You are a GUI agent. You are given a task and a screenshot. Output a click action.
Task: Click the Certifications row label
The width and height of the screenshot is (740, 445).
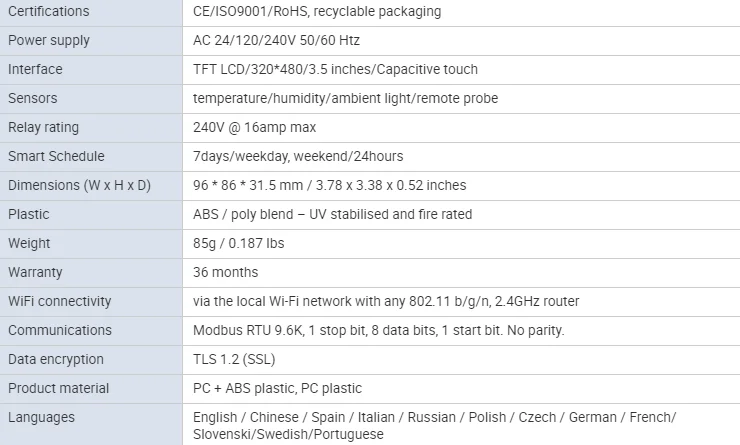(x=48, y=12)
